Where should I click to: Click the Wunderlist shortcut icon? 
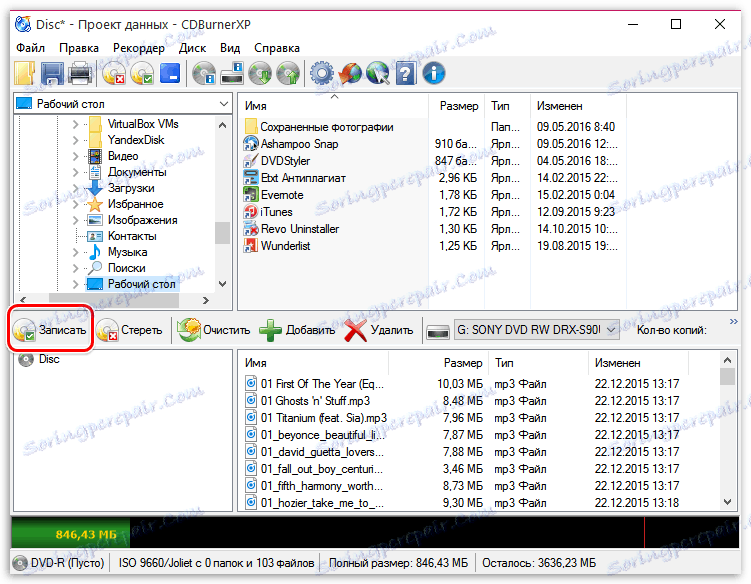251,246
